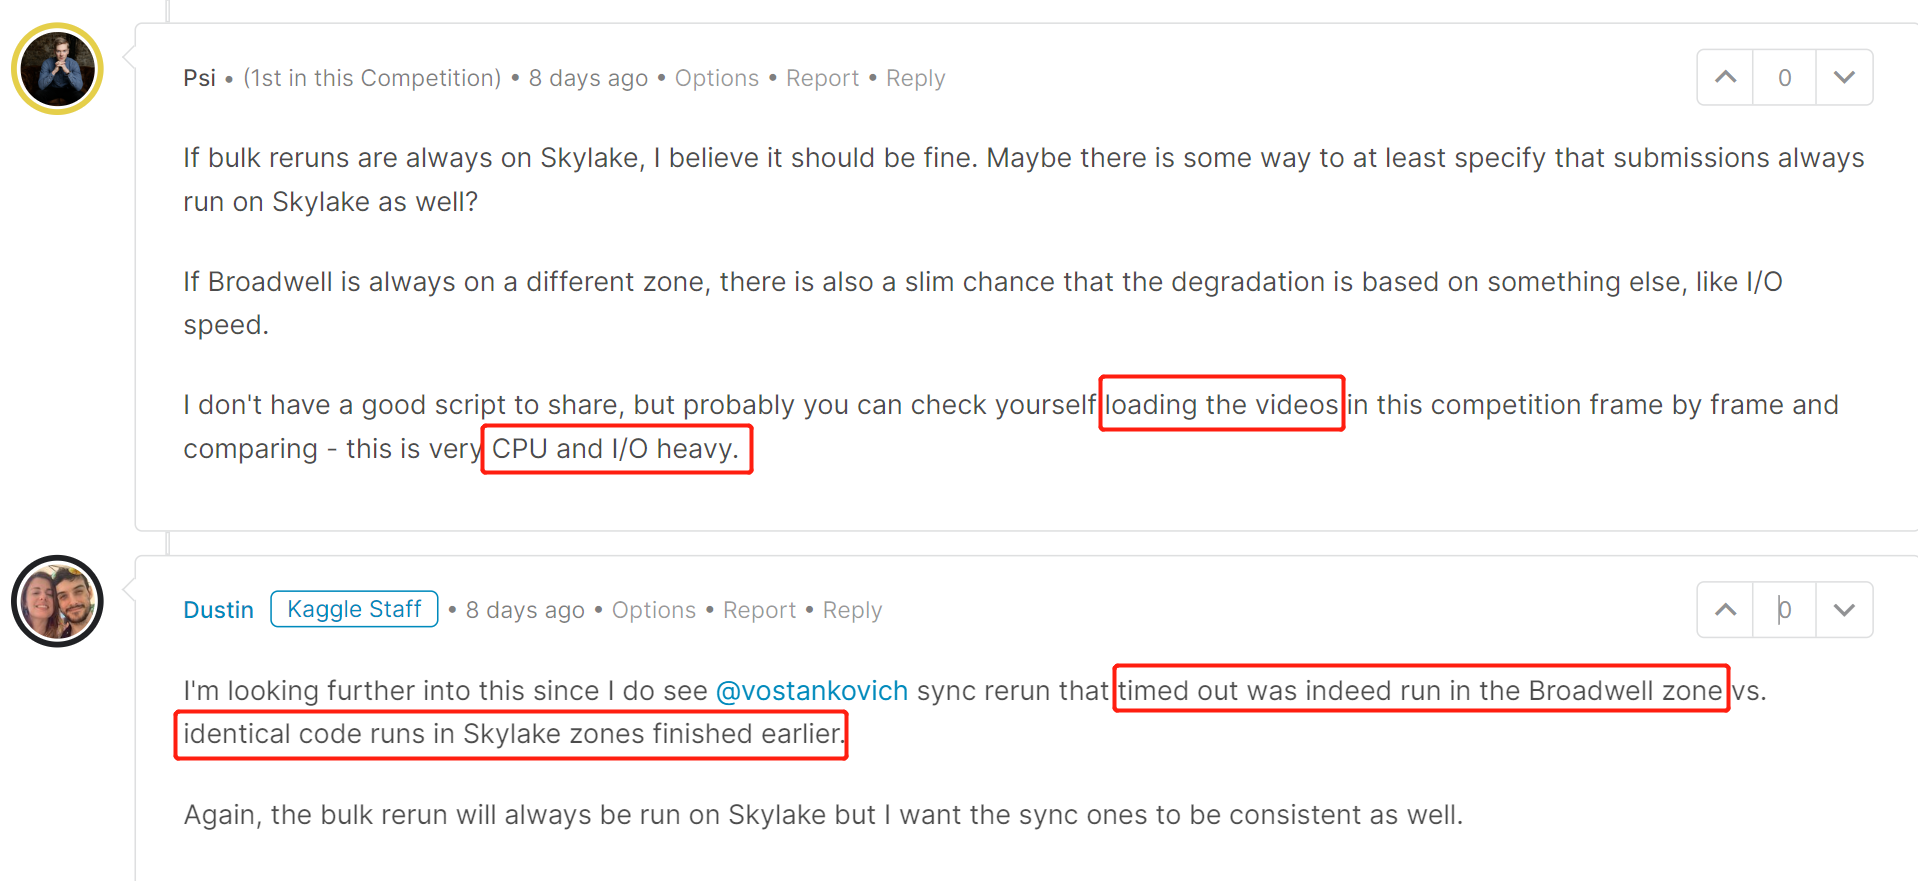Image resolution: width=1918 pixels, height=881 pixels.
Task: Open Dustin's profile avatar
Action: pos(57,601)
